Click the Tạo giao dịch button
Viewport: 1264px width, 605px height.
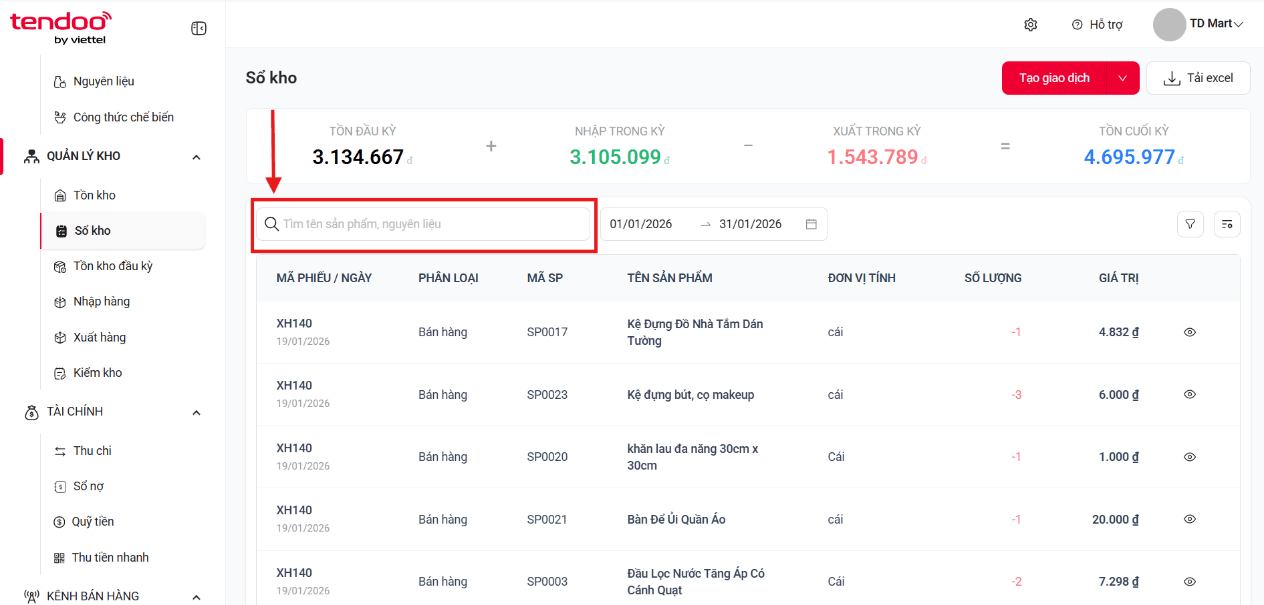(x=1054, y=78)
